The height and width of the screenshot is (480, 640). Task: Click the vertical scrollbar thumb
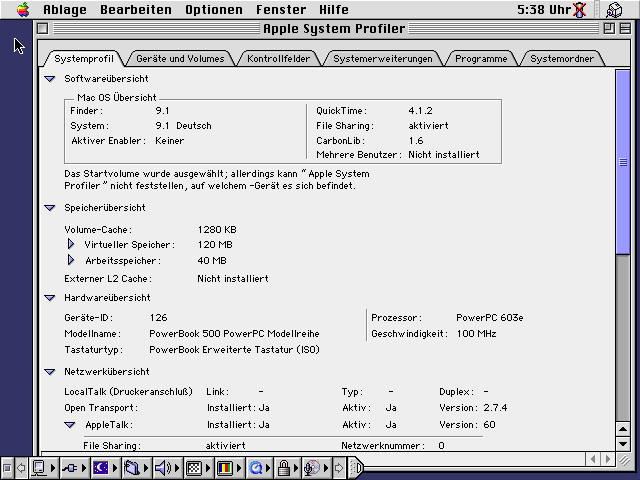(x=623, y=162)
